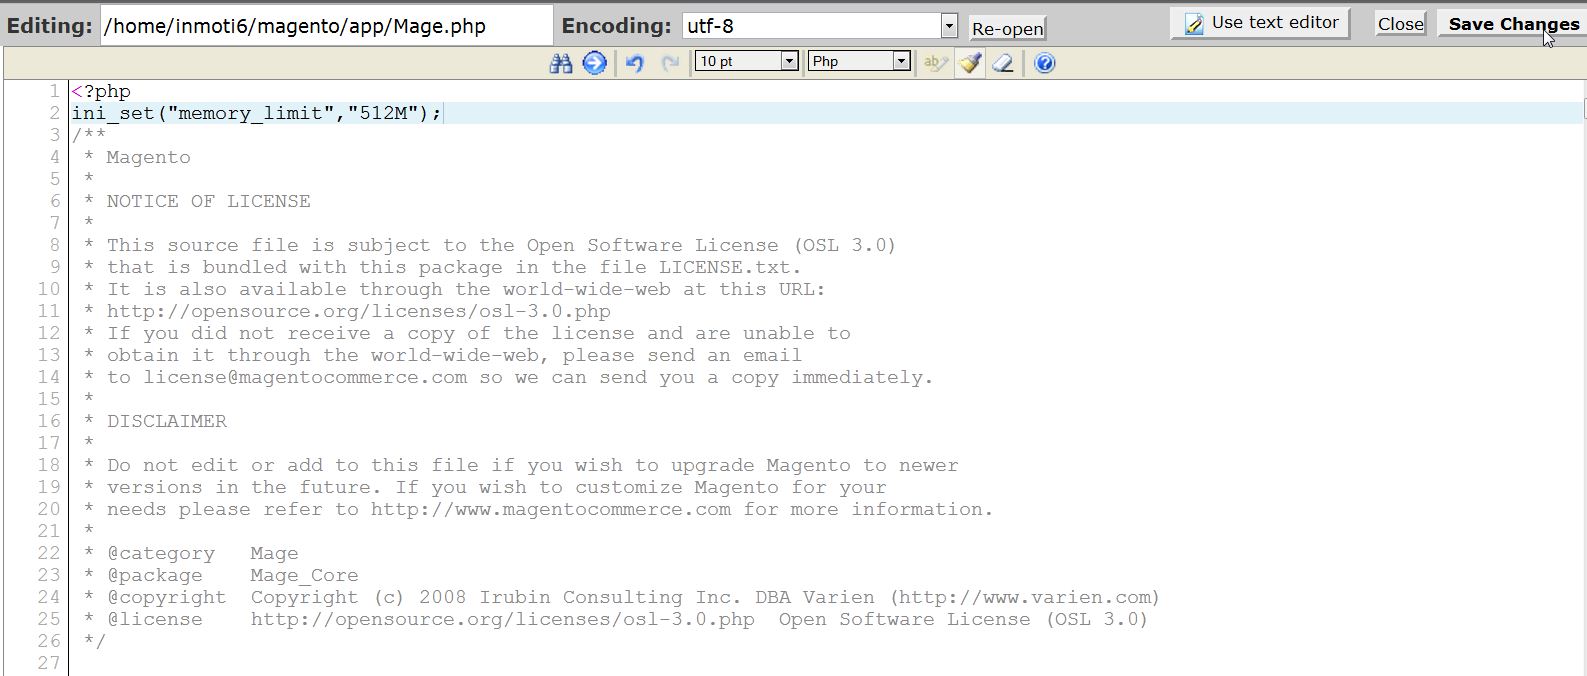Click the Re-open button
This screenshot has height=676, width=1587.
click(x=1007, y=28)
